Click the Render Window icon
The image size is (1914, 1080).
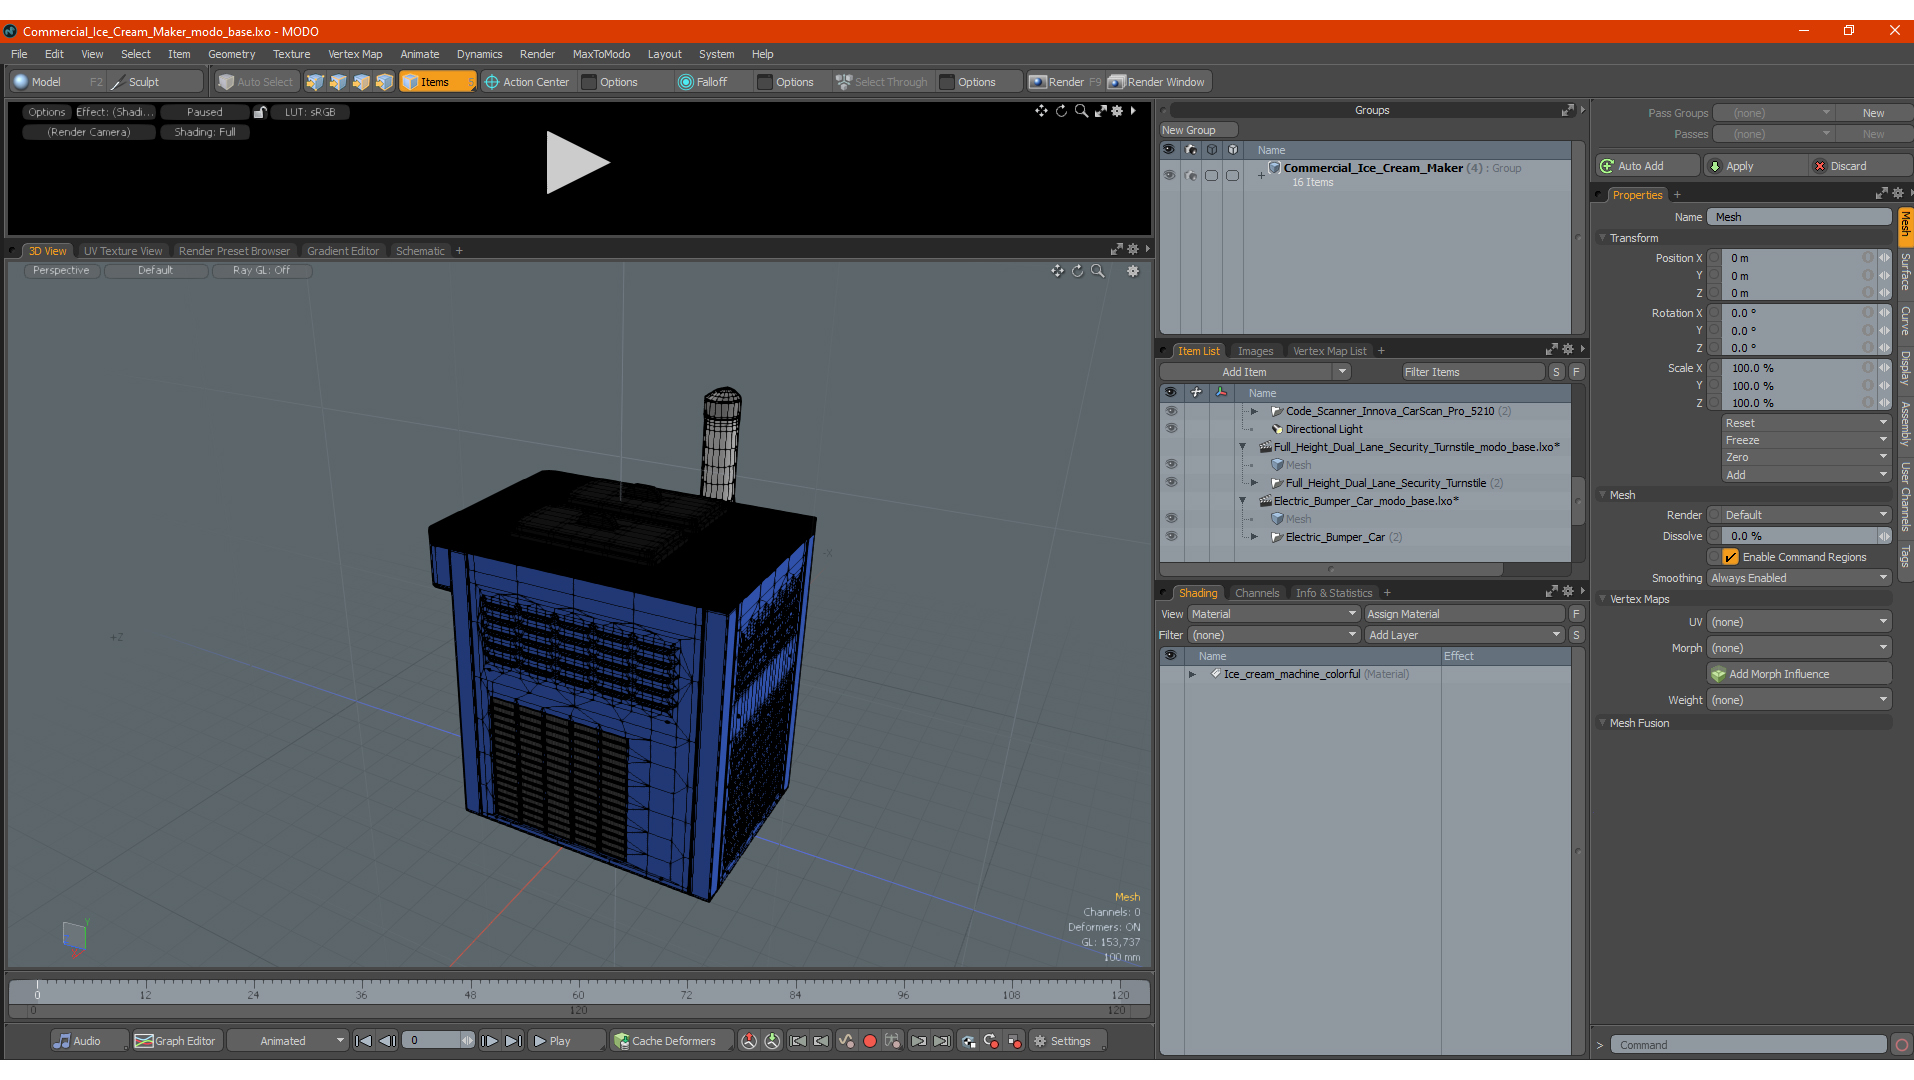(1116, 82)
